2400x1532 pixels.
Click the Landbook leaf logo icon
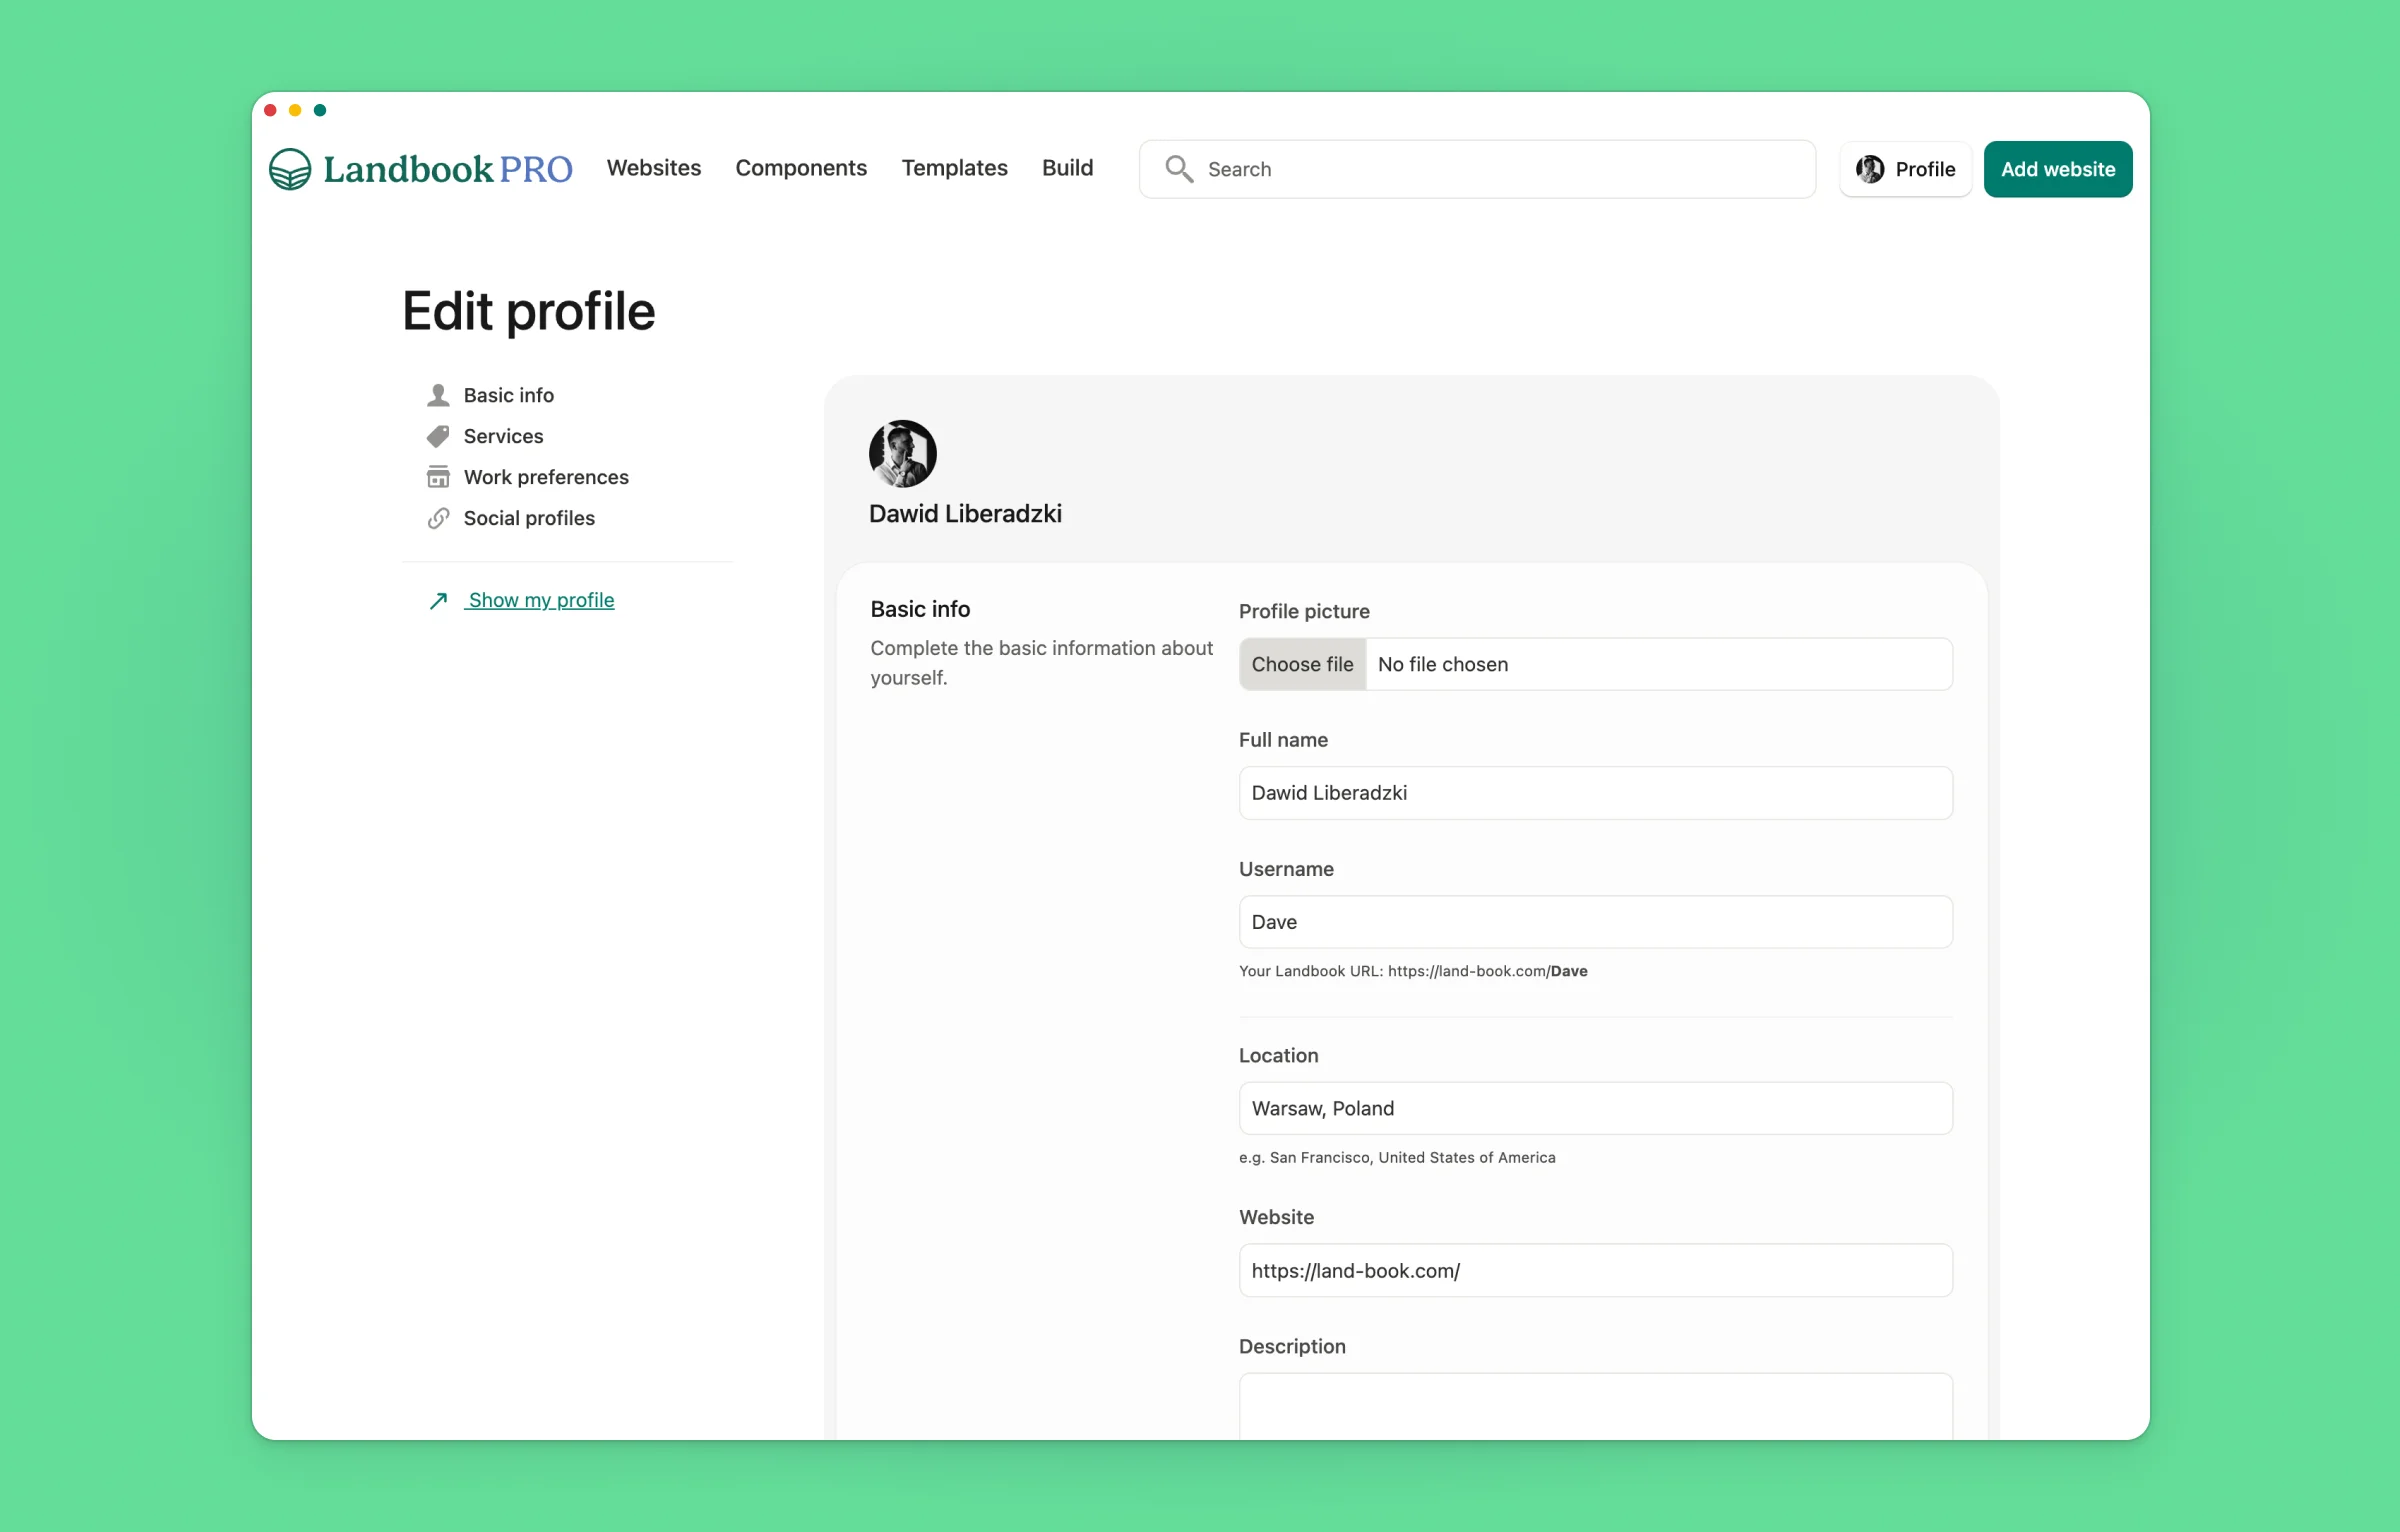[290, 169]
